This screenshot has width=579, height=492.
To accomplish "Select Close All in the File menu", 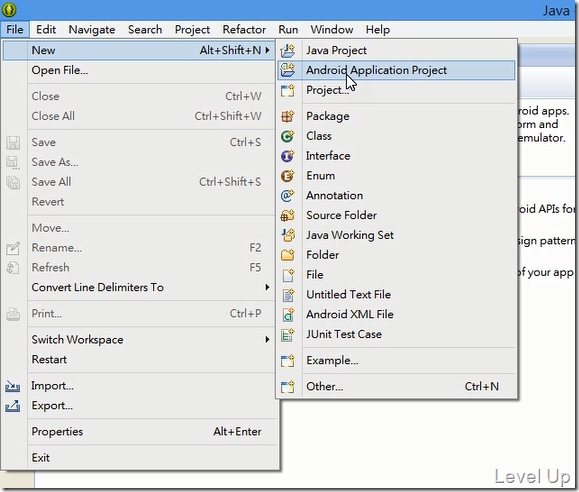I will pyautogui.click(x=139, y=116).
